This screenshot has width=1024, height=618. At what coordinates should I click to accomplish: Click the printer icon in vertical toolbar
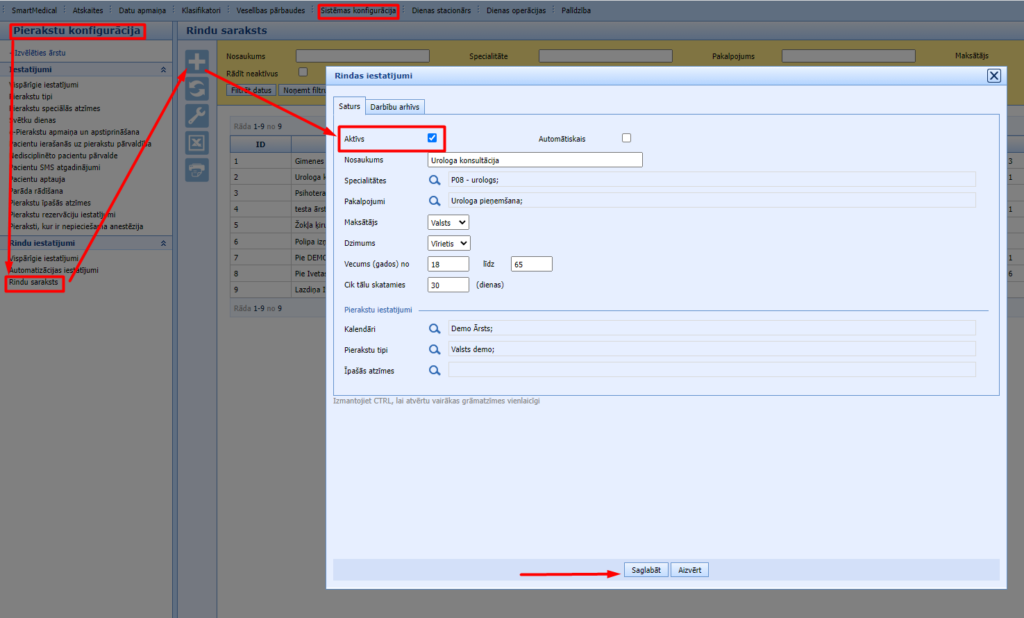[x=197, y=170]
